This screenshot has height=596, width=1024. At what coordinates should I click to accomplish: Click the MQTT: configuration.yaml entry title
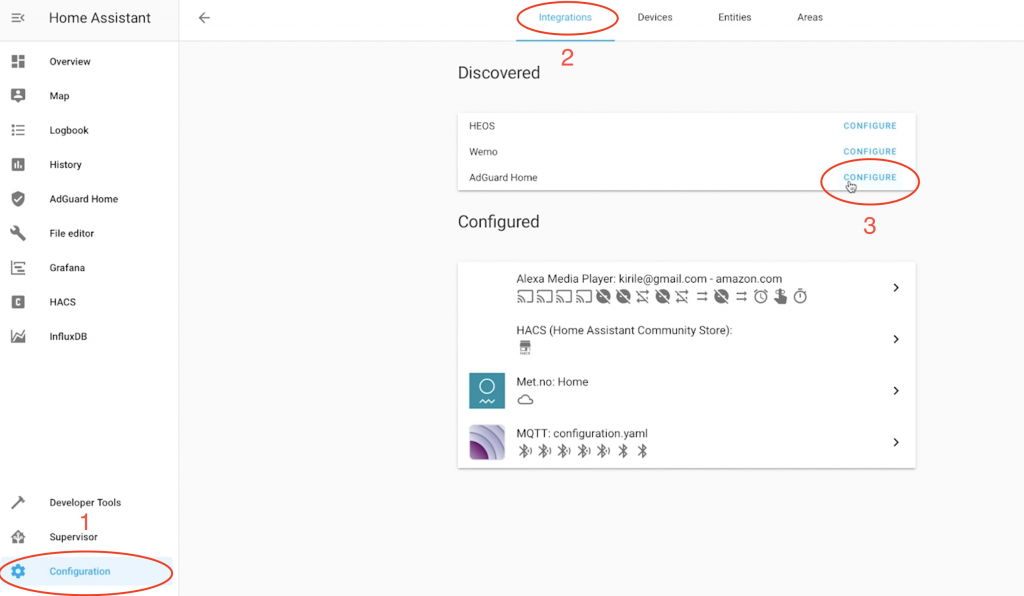coord(582,433)
